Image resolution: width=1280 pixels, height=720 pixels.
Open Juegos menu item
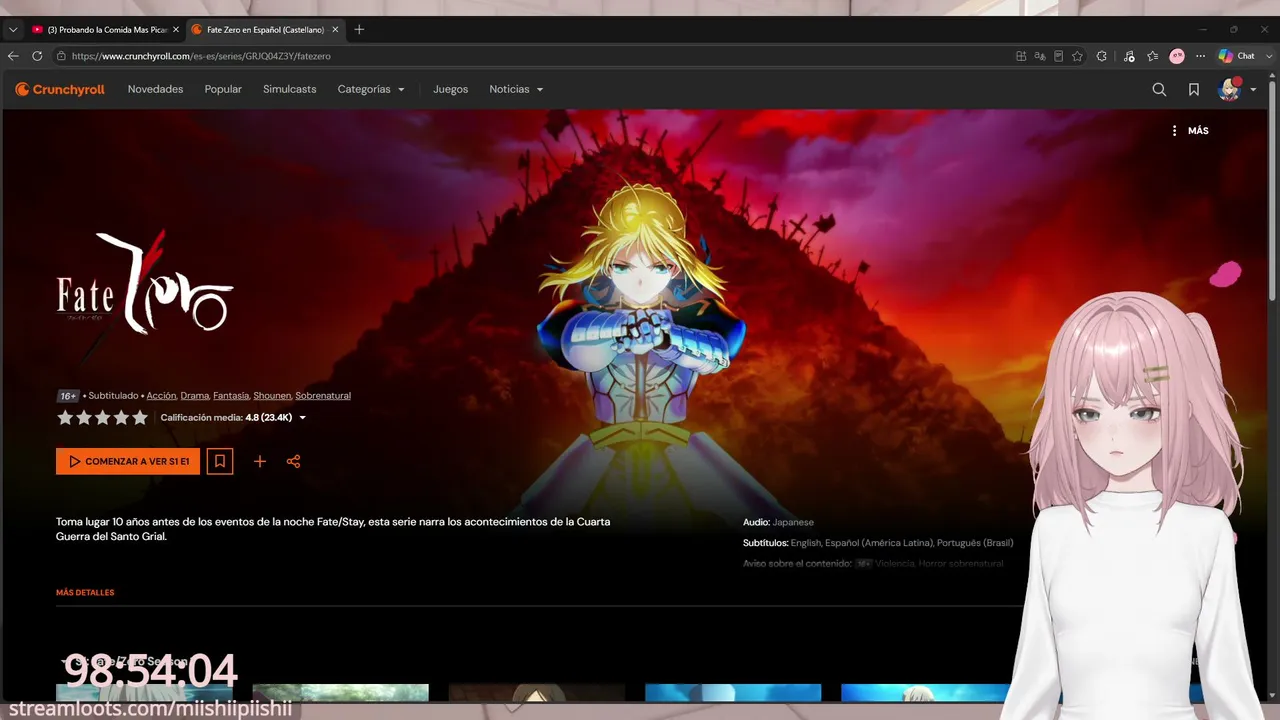click(450, 89)
